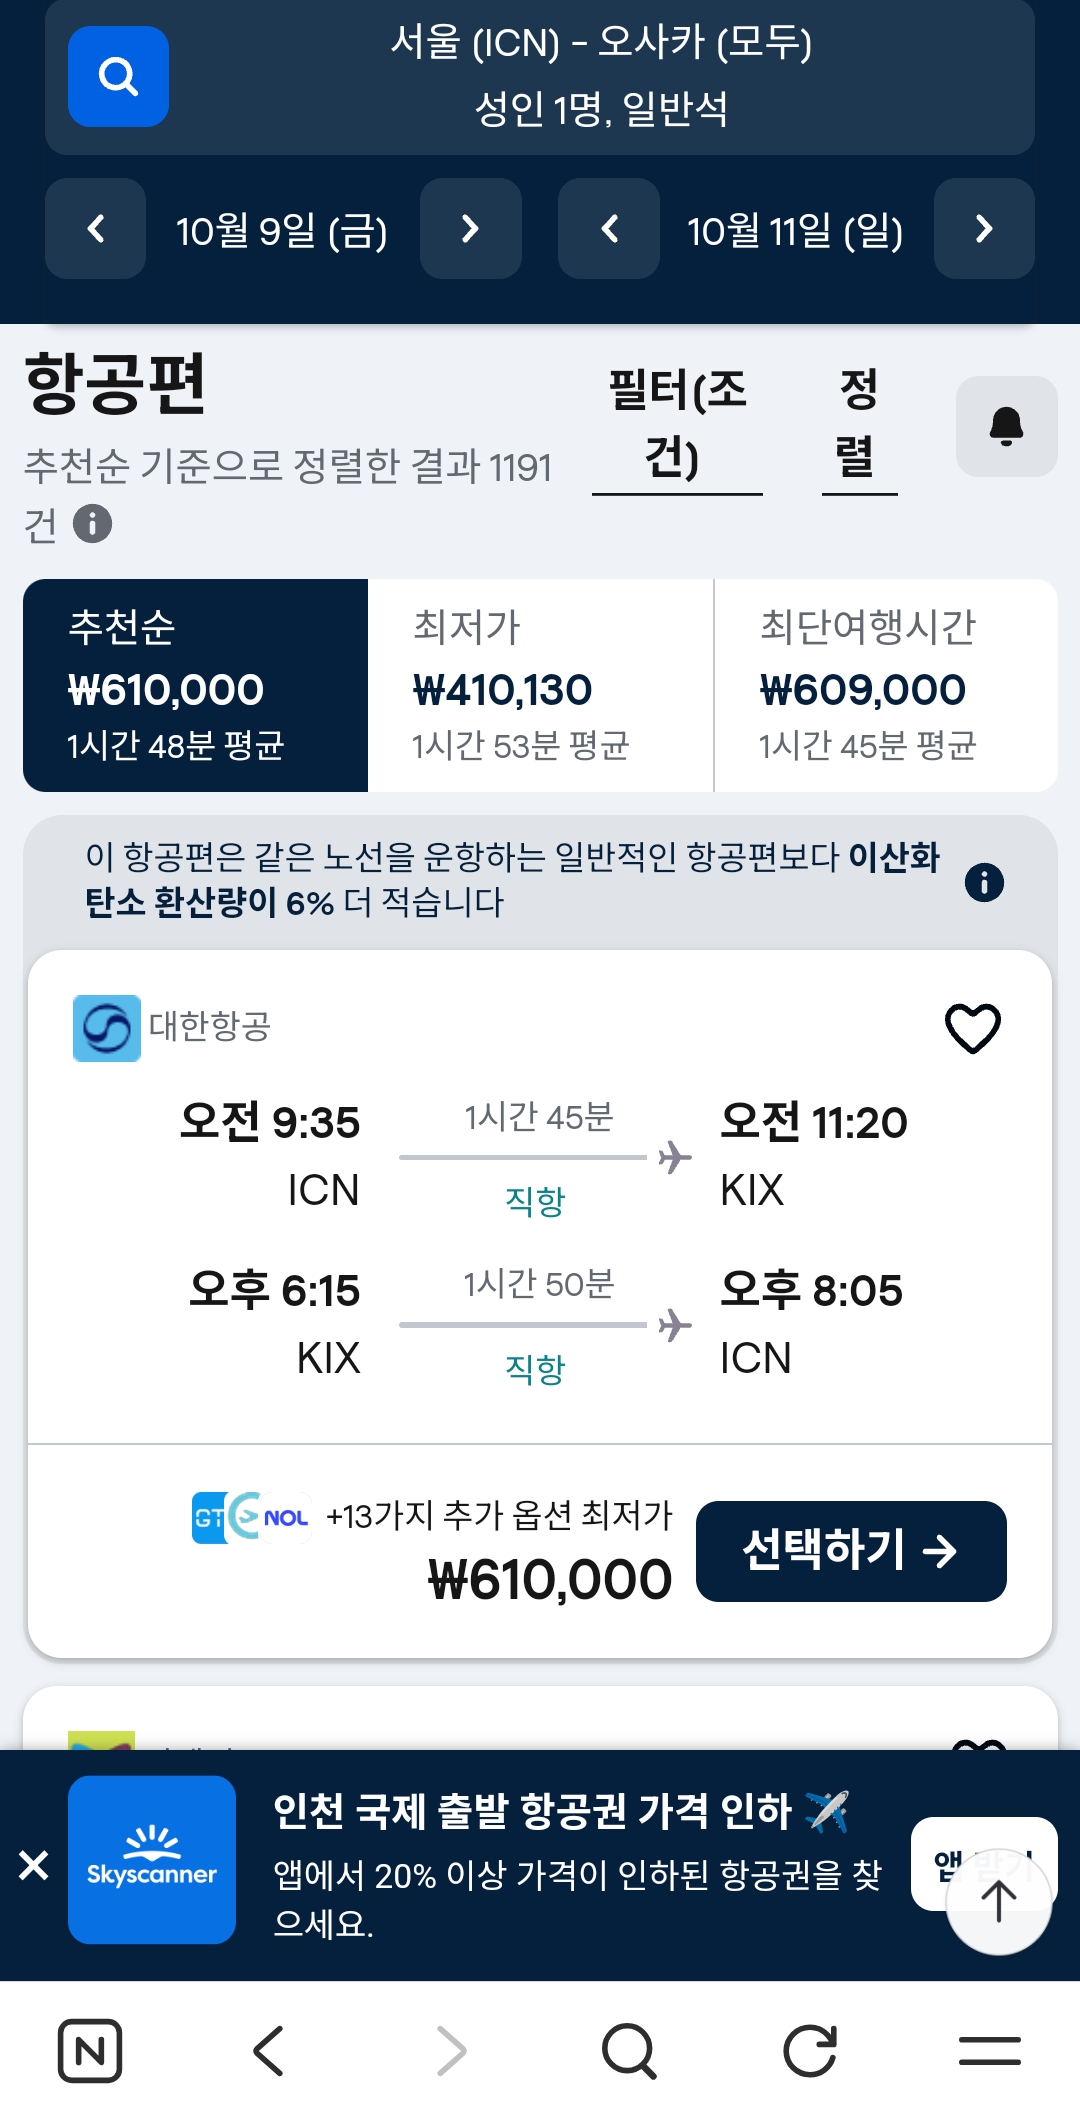
Task: Tap the blue search magnifier button
Action: (x=118, y=77)
